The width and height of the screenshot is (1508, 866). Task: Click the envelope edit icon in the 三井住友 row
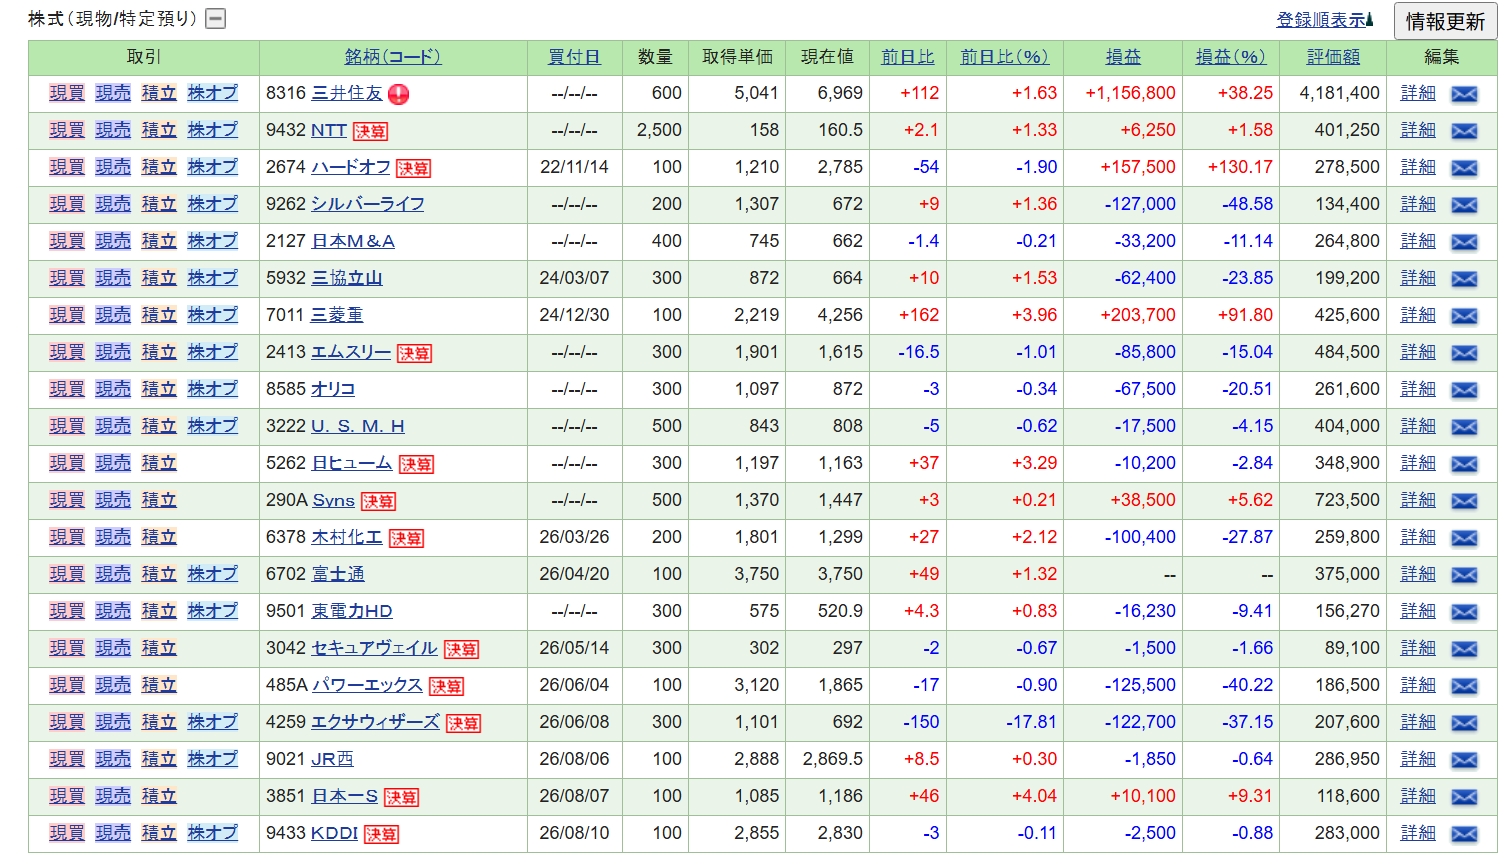[1464, 94]
